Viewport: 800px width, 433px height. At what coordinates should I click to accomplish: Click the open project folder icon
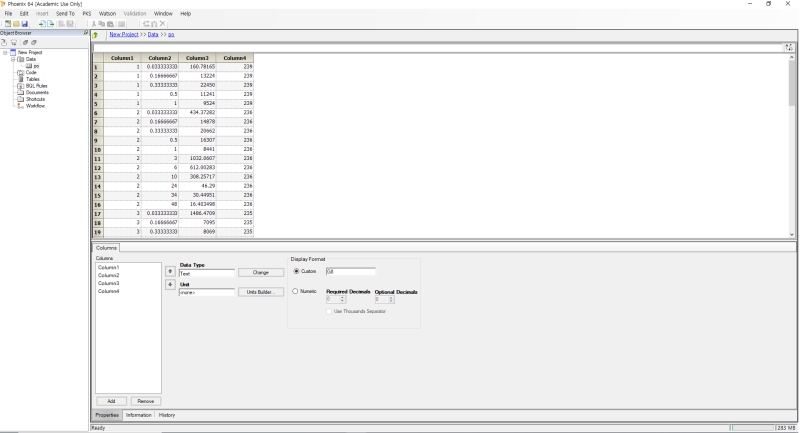(16, 24)
